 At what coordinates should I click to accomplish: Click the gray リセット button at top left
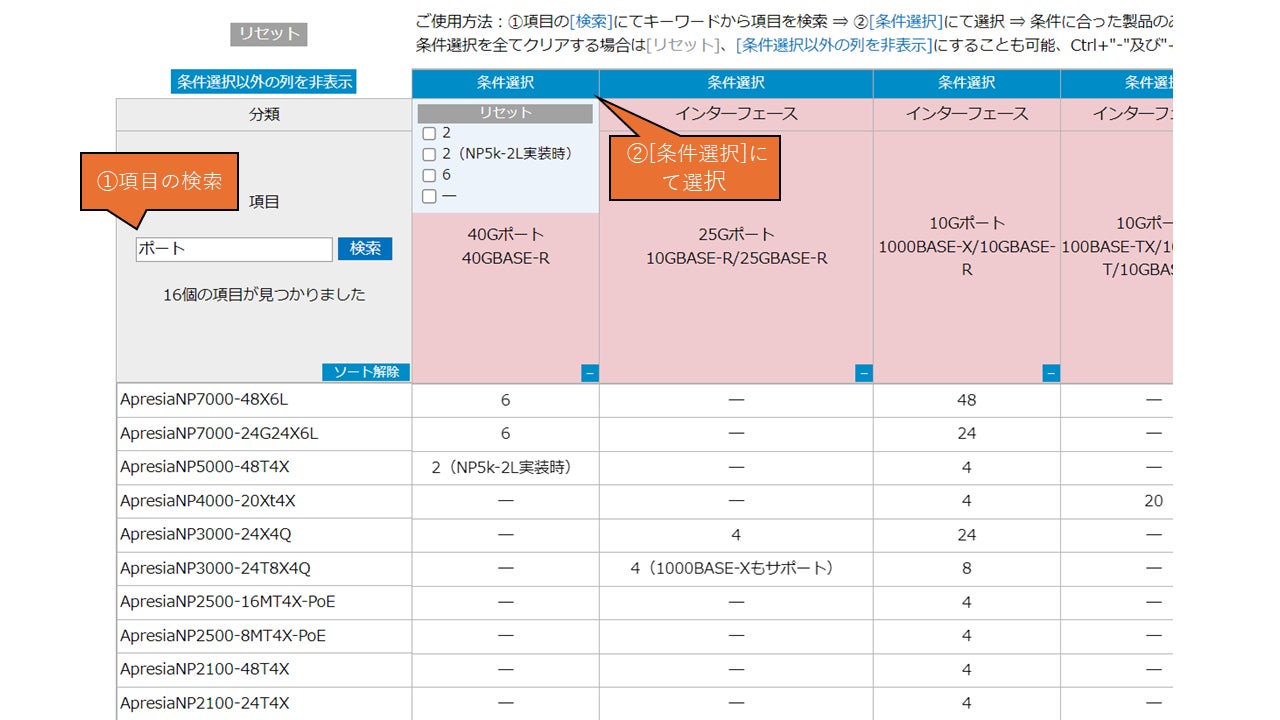[269, 33]
